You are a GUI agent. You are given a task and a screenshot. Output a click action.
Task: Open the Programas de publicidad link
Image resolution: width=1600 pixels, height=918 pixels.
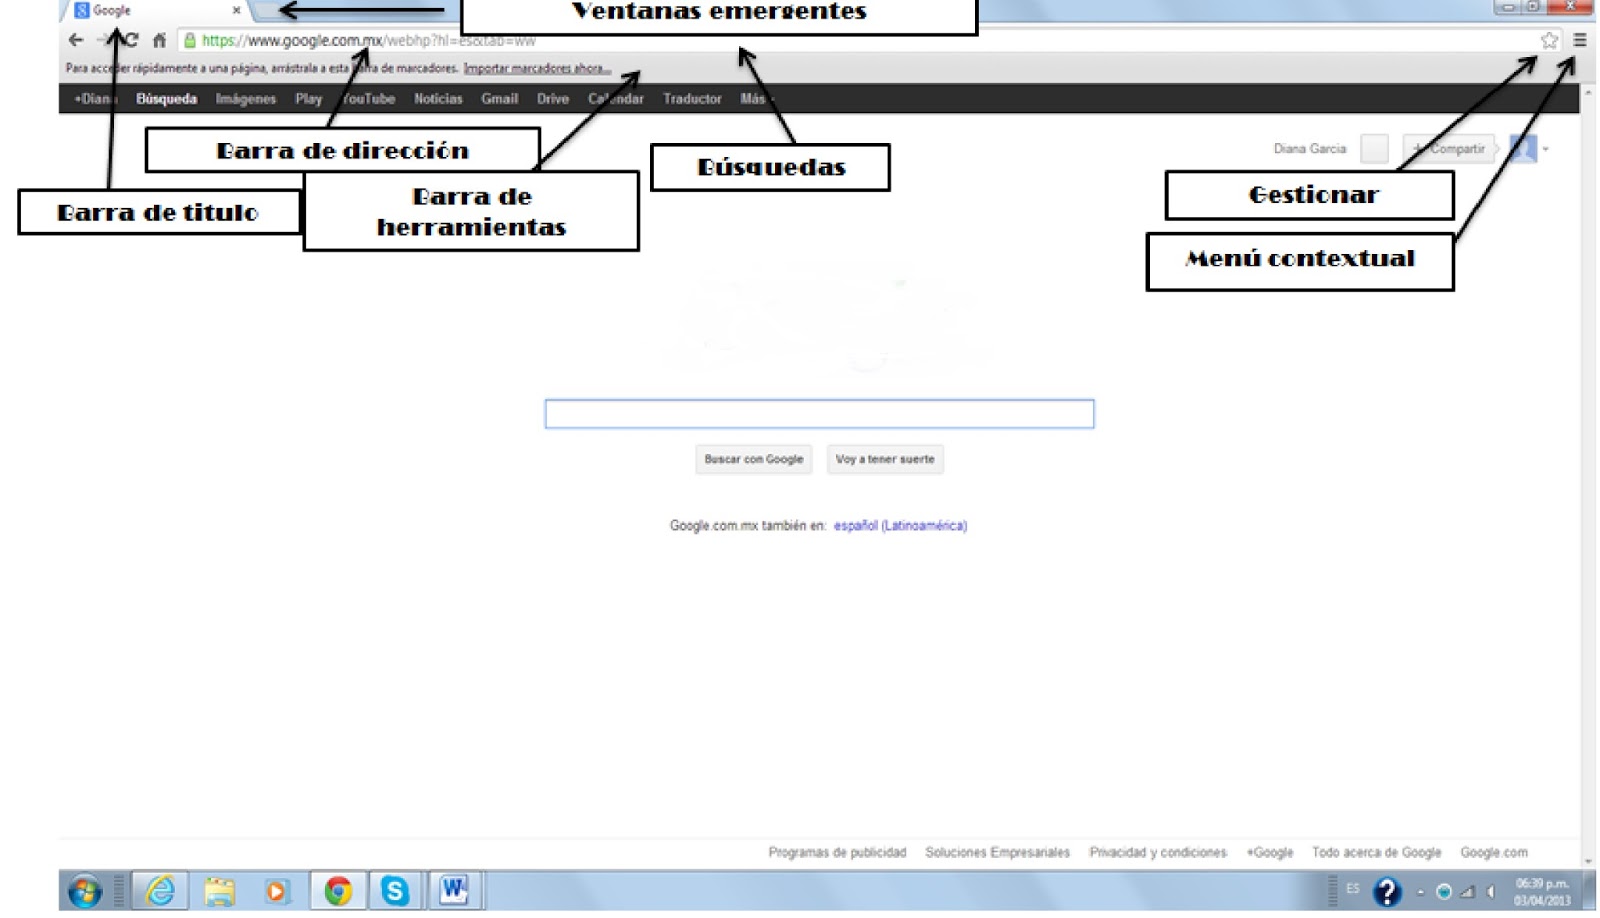(837, 853)
